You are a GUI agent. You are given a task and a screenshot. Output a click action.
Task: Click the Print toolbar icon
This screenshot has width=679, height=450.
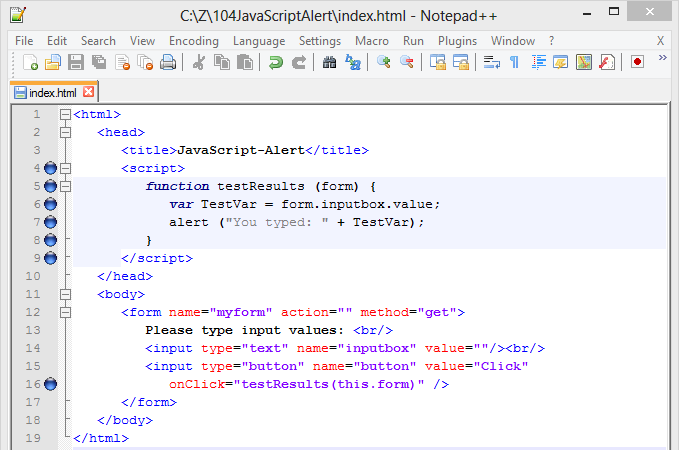(168, 62)
